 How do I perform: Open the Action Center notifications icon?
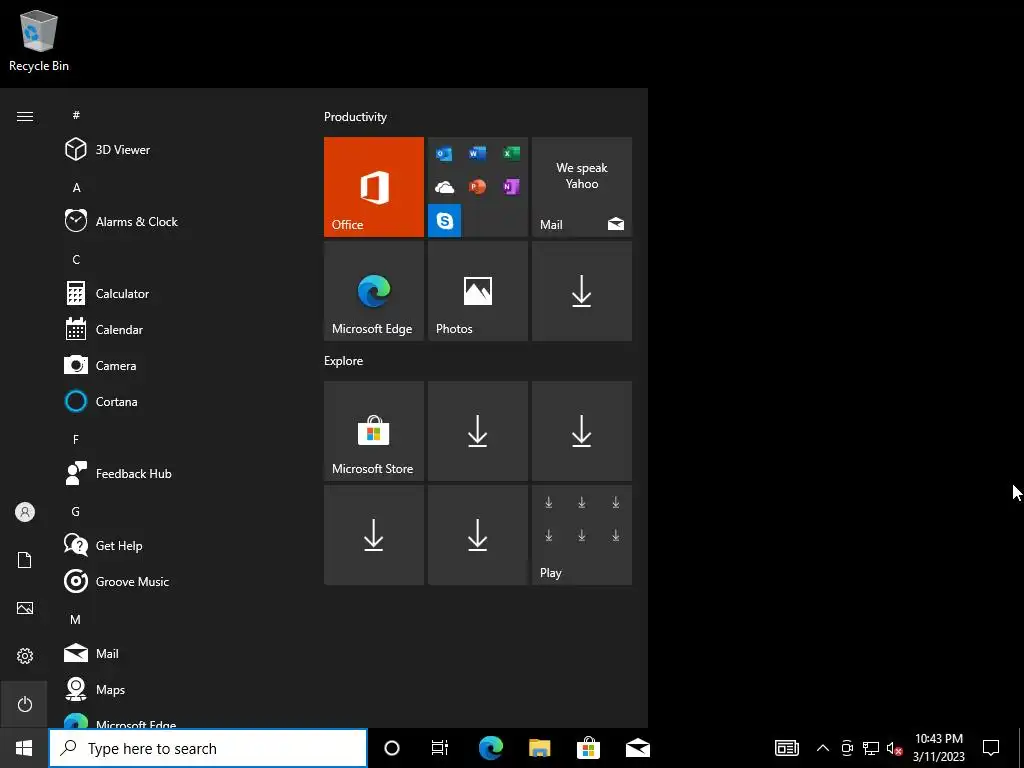click(991, 748)
